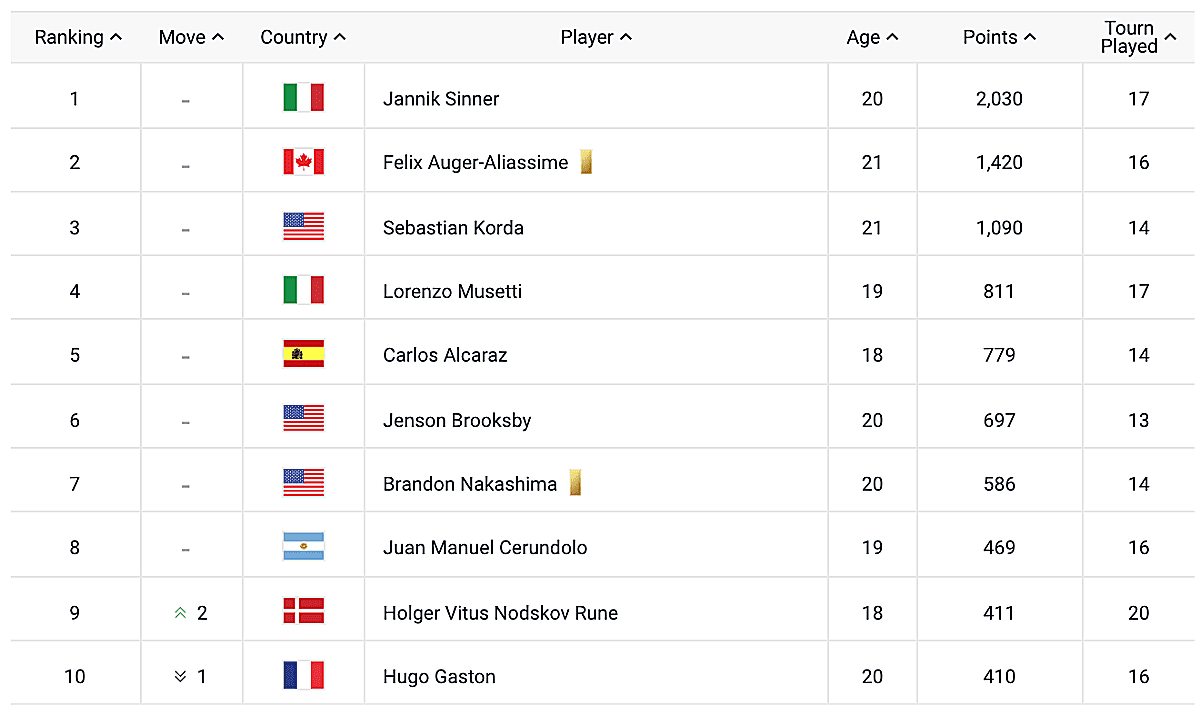Sort table by Ranking column

coord(78,37)
